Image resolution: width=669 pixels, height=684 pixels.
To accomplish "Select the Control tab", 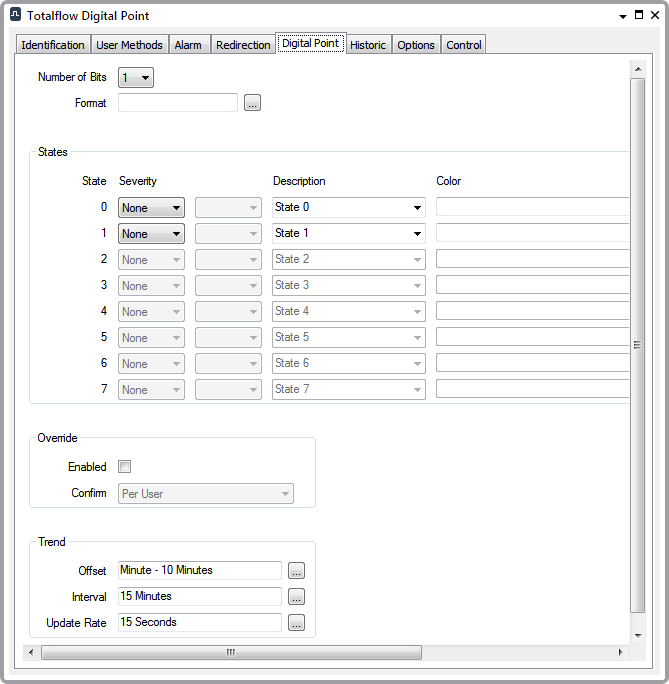I will point(464,45).
